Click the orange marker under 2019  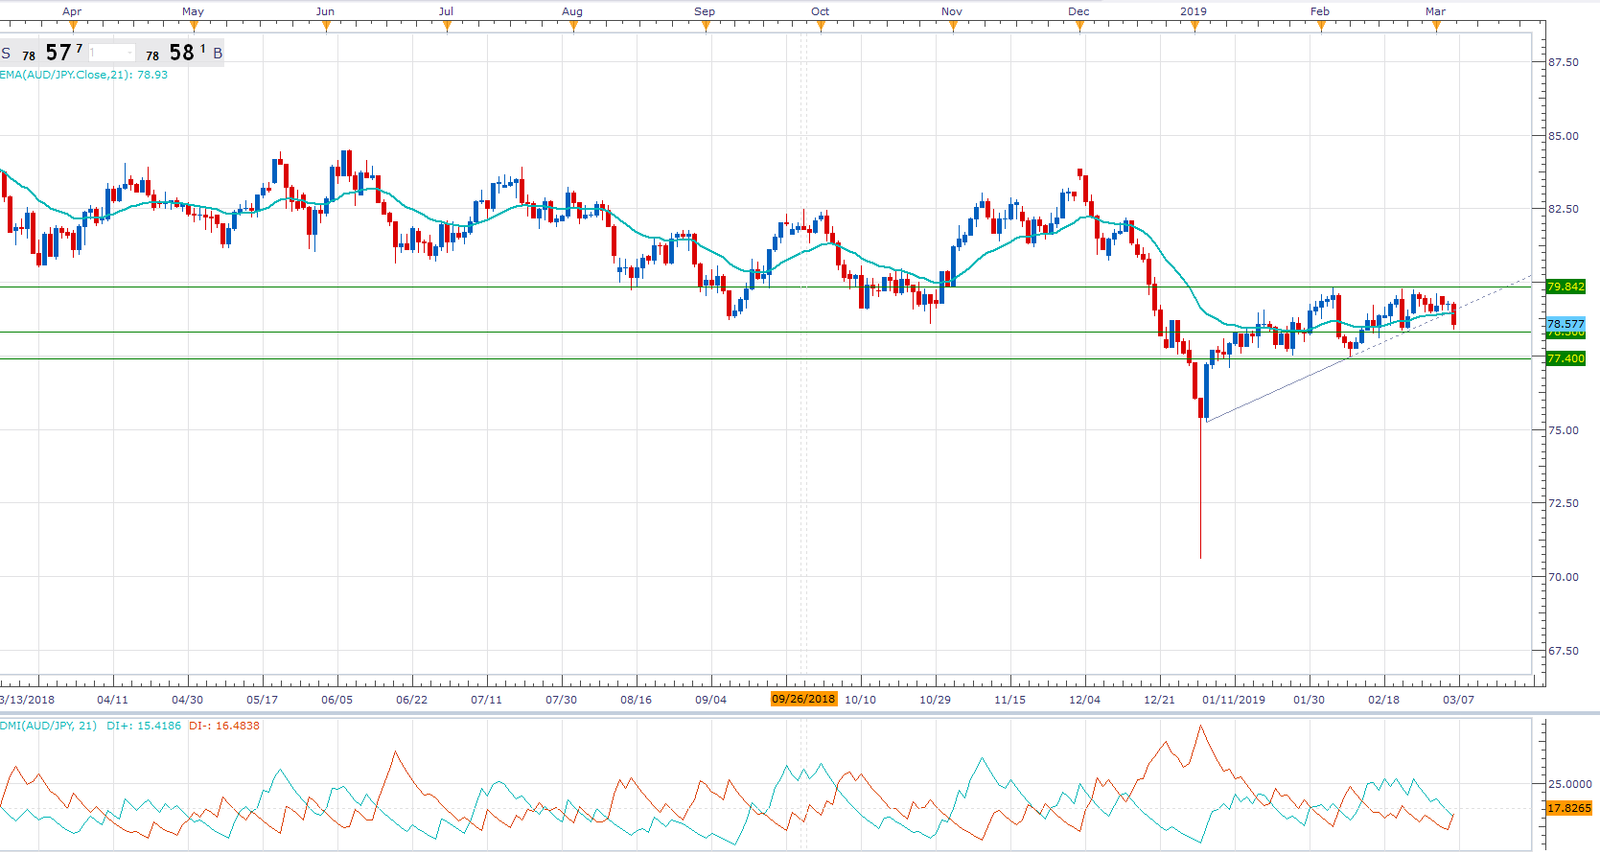(1194, 27)
